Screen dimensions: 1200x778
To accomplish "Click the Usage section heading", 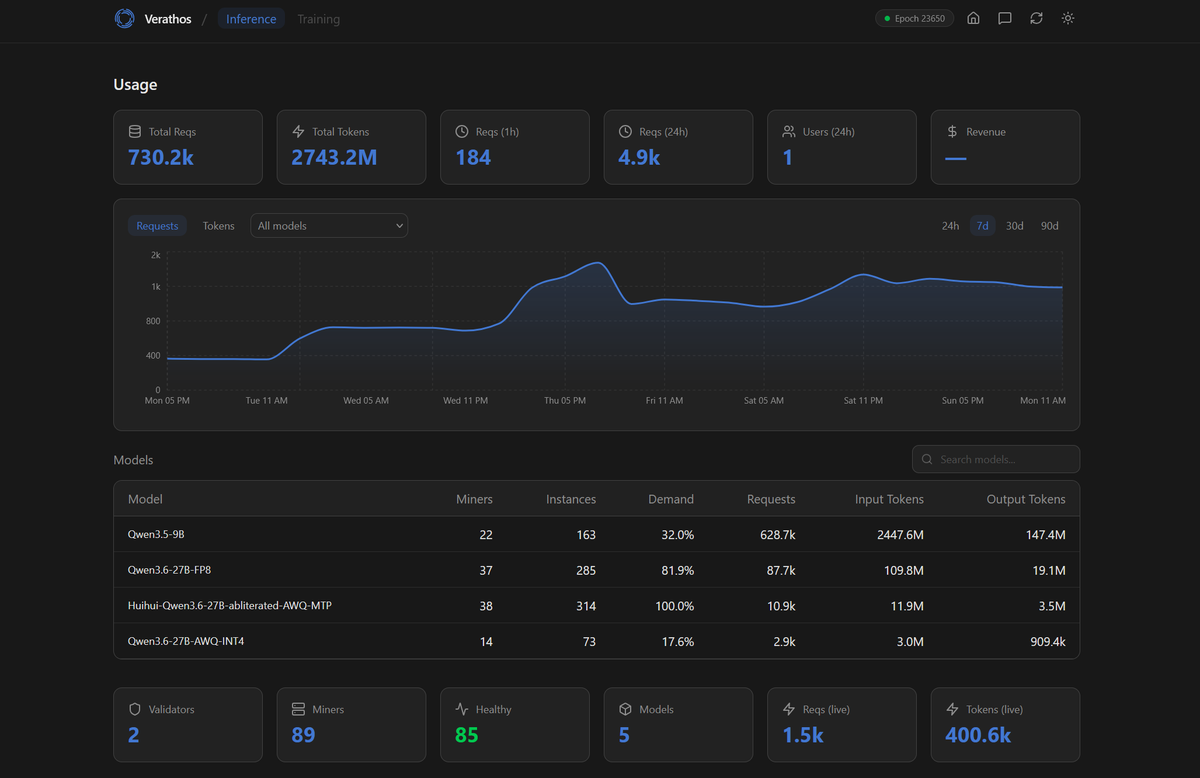I will 135,85.
